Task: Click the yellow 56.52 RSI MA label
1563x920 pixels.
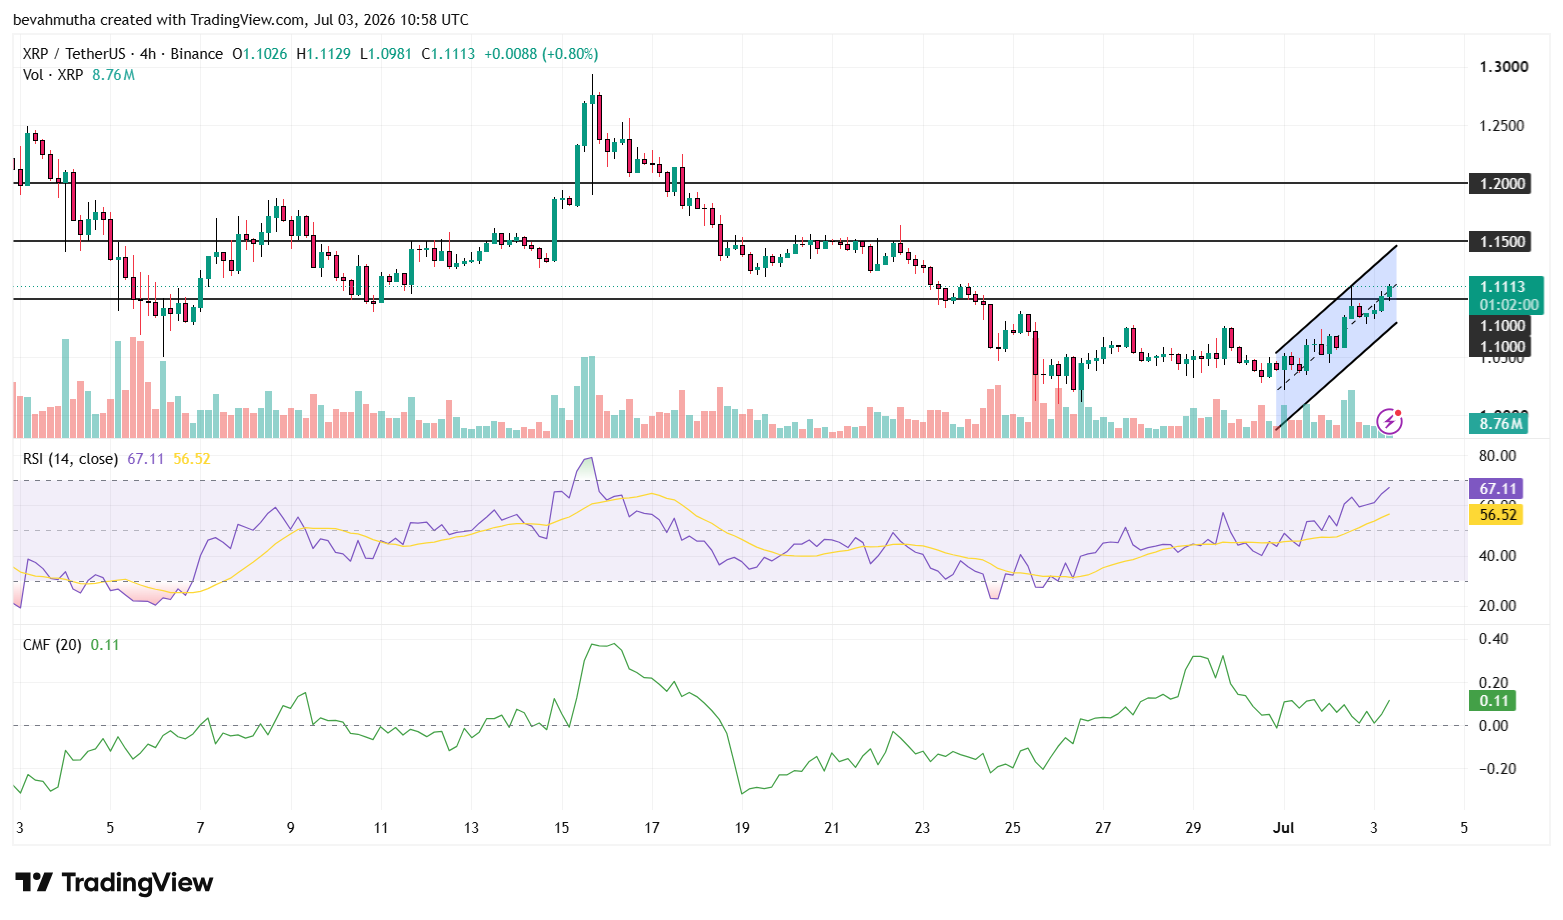Action: click(1496, 515)
